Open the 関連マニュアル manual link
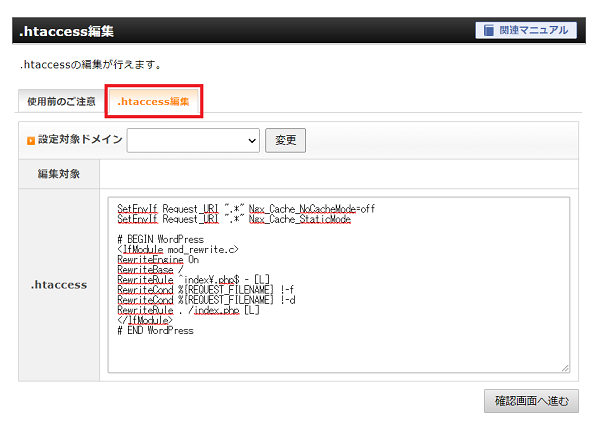600x427 pixels. point(526,30)
